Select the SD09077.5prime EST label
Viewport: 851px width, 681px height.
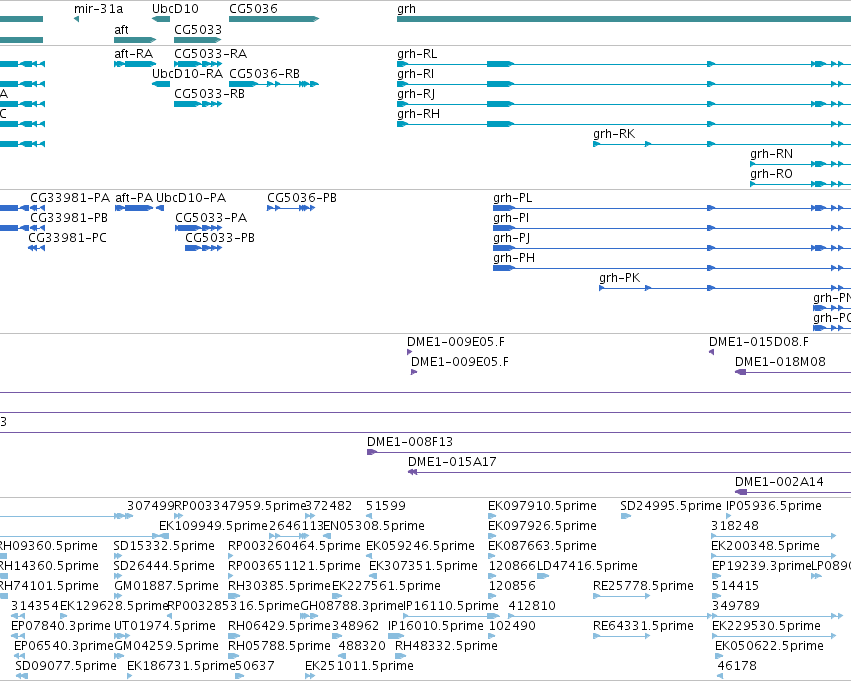[x=66, y=667]
